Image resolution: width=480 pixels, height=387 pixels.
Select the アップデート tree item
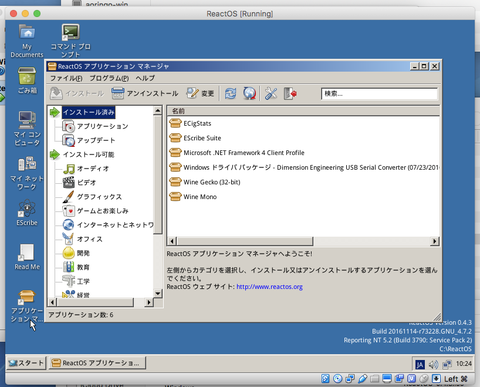point(96,140)
